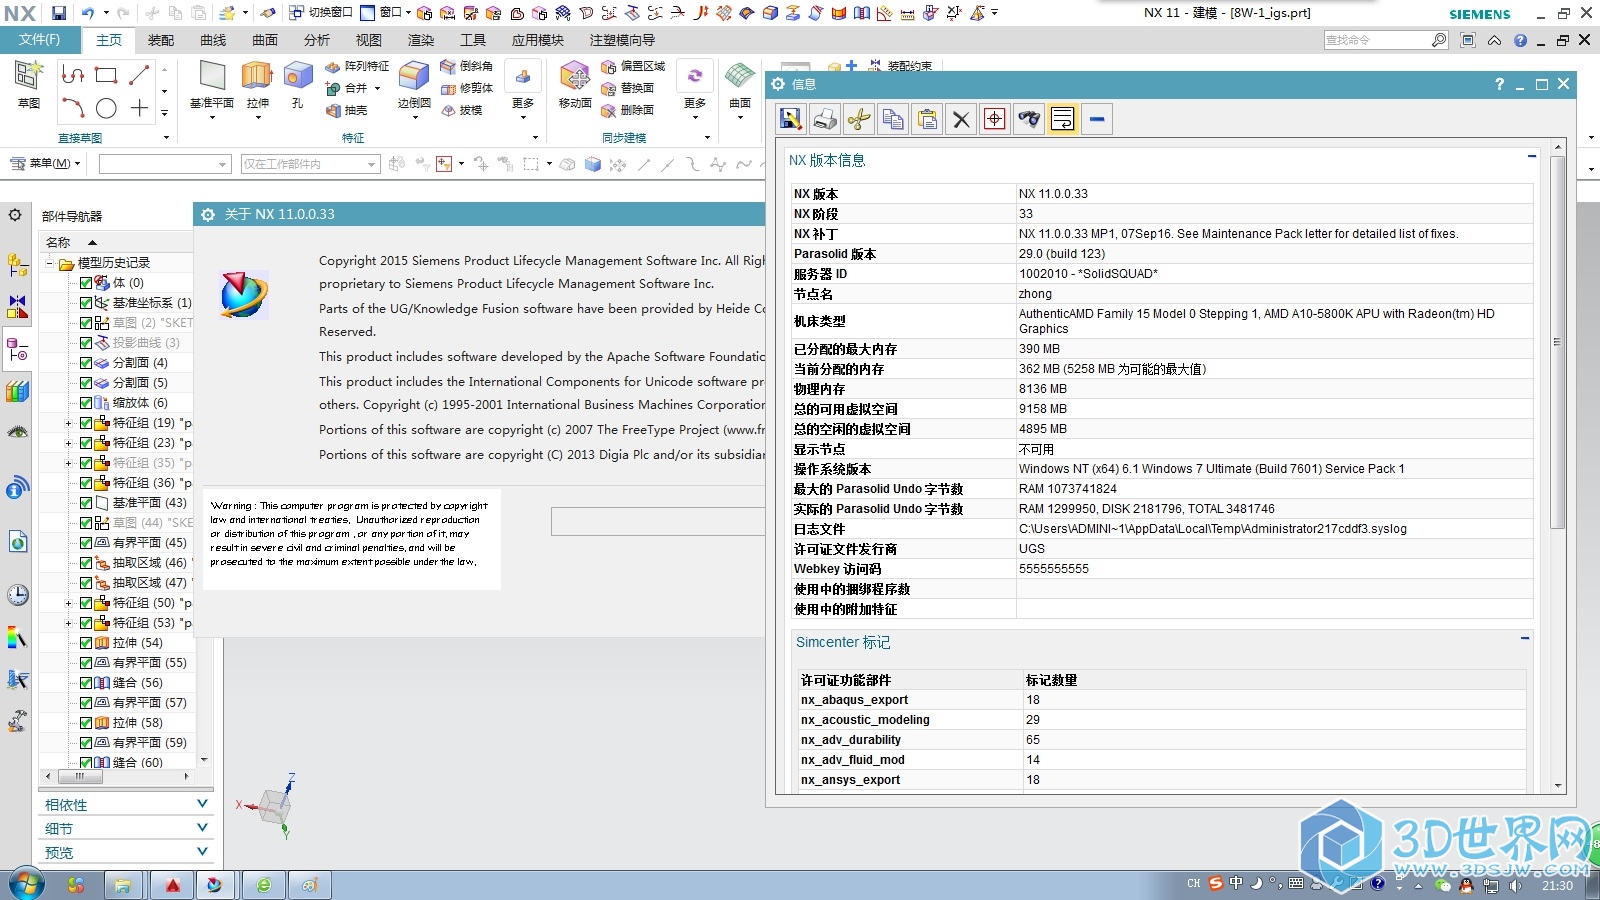This screenshot has width=1600, height=900.
Task: Select the arc sketch tool
Action: 73,108
